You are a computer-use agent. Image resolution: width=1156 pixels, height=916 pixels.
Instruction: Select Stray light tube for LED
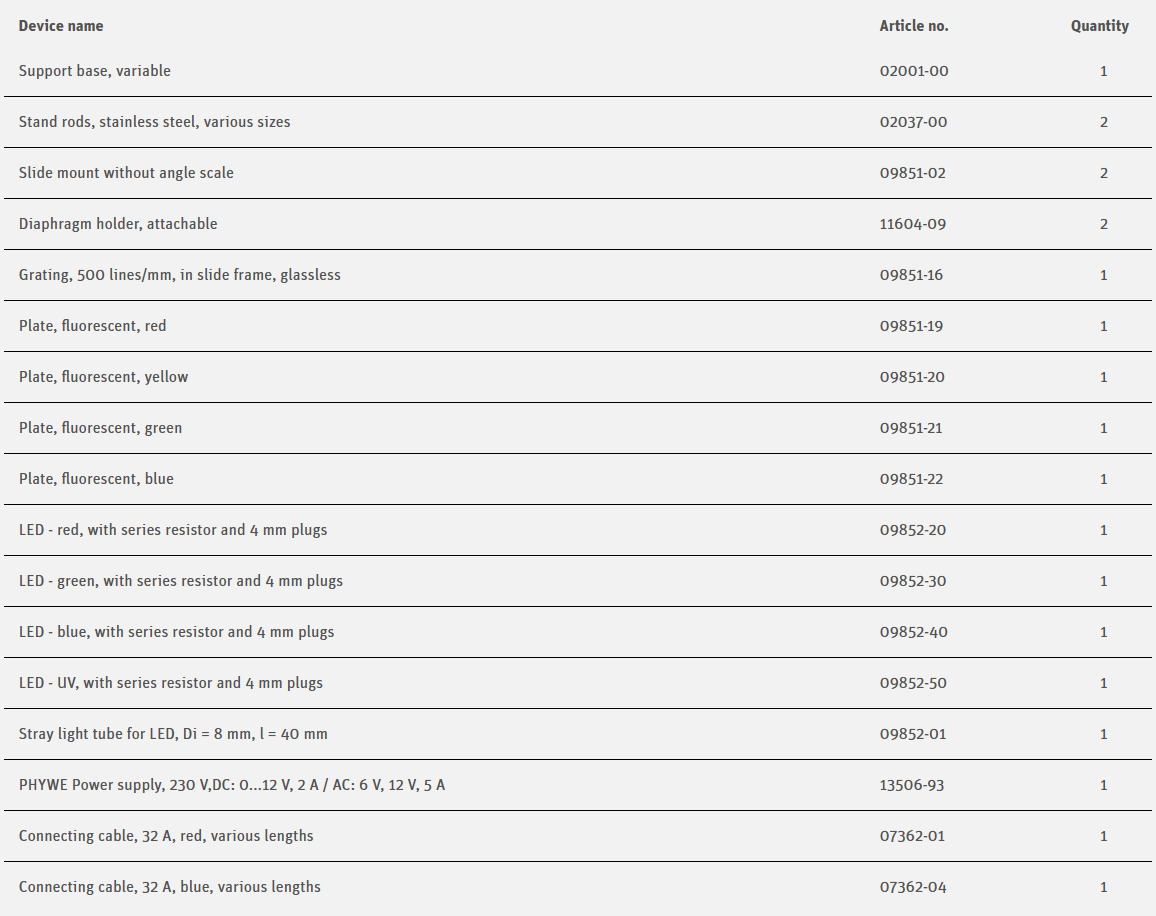tap(173, 734)
